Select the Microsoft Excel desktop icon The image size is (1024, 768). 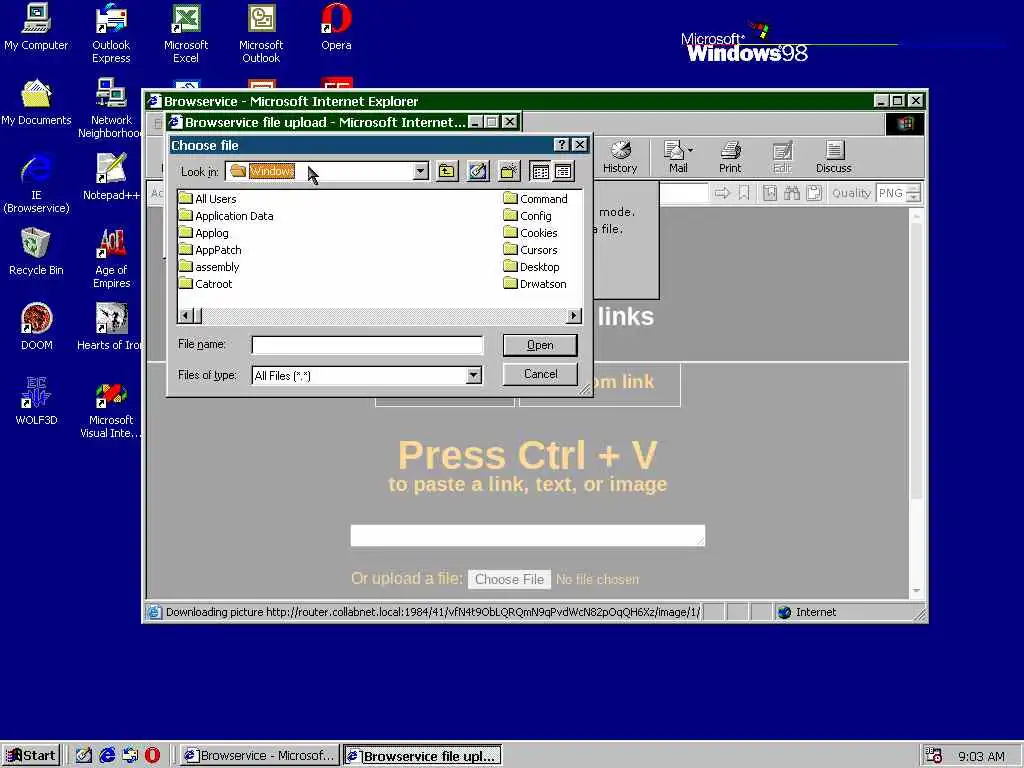pyautogui.click(x=185, y=33)
